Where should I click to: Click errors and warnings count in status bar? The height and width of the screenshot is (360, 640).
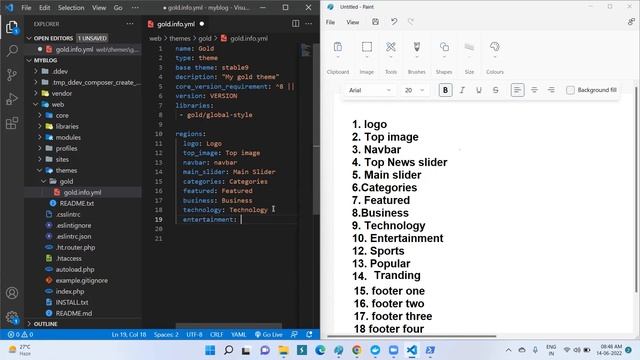coord(20,335)
